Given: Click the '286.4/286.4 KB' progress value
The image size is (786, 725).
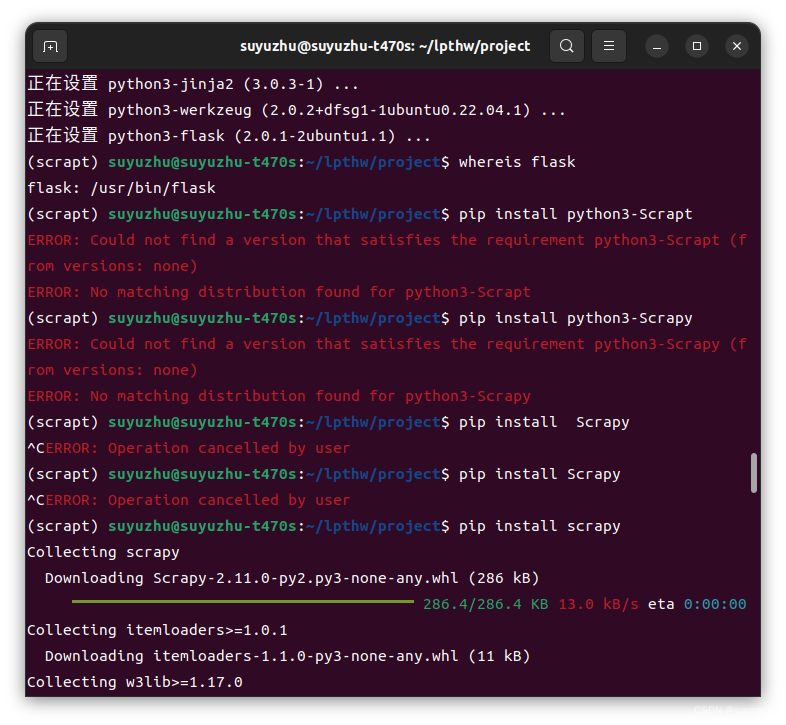Looking at the screenshot, I should pyautogui.click(x=485, y=604).
